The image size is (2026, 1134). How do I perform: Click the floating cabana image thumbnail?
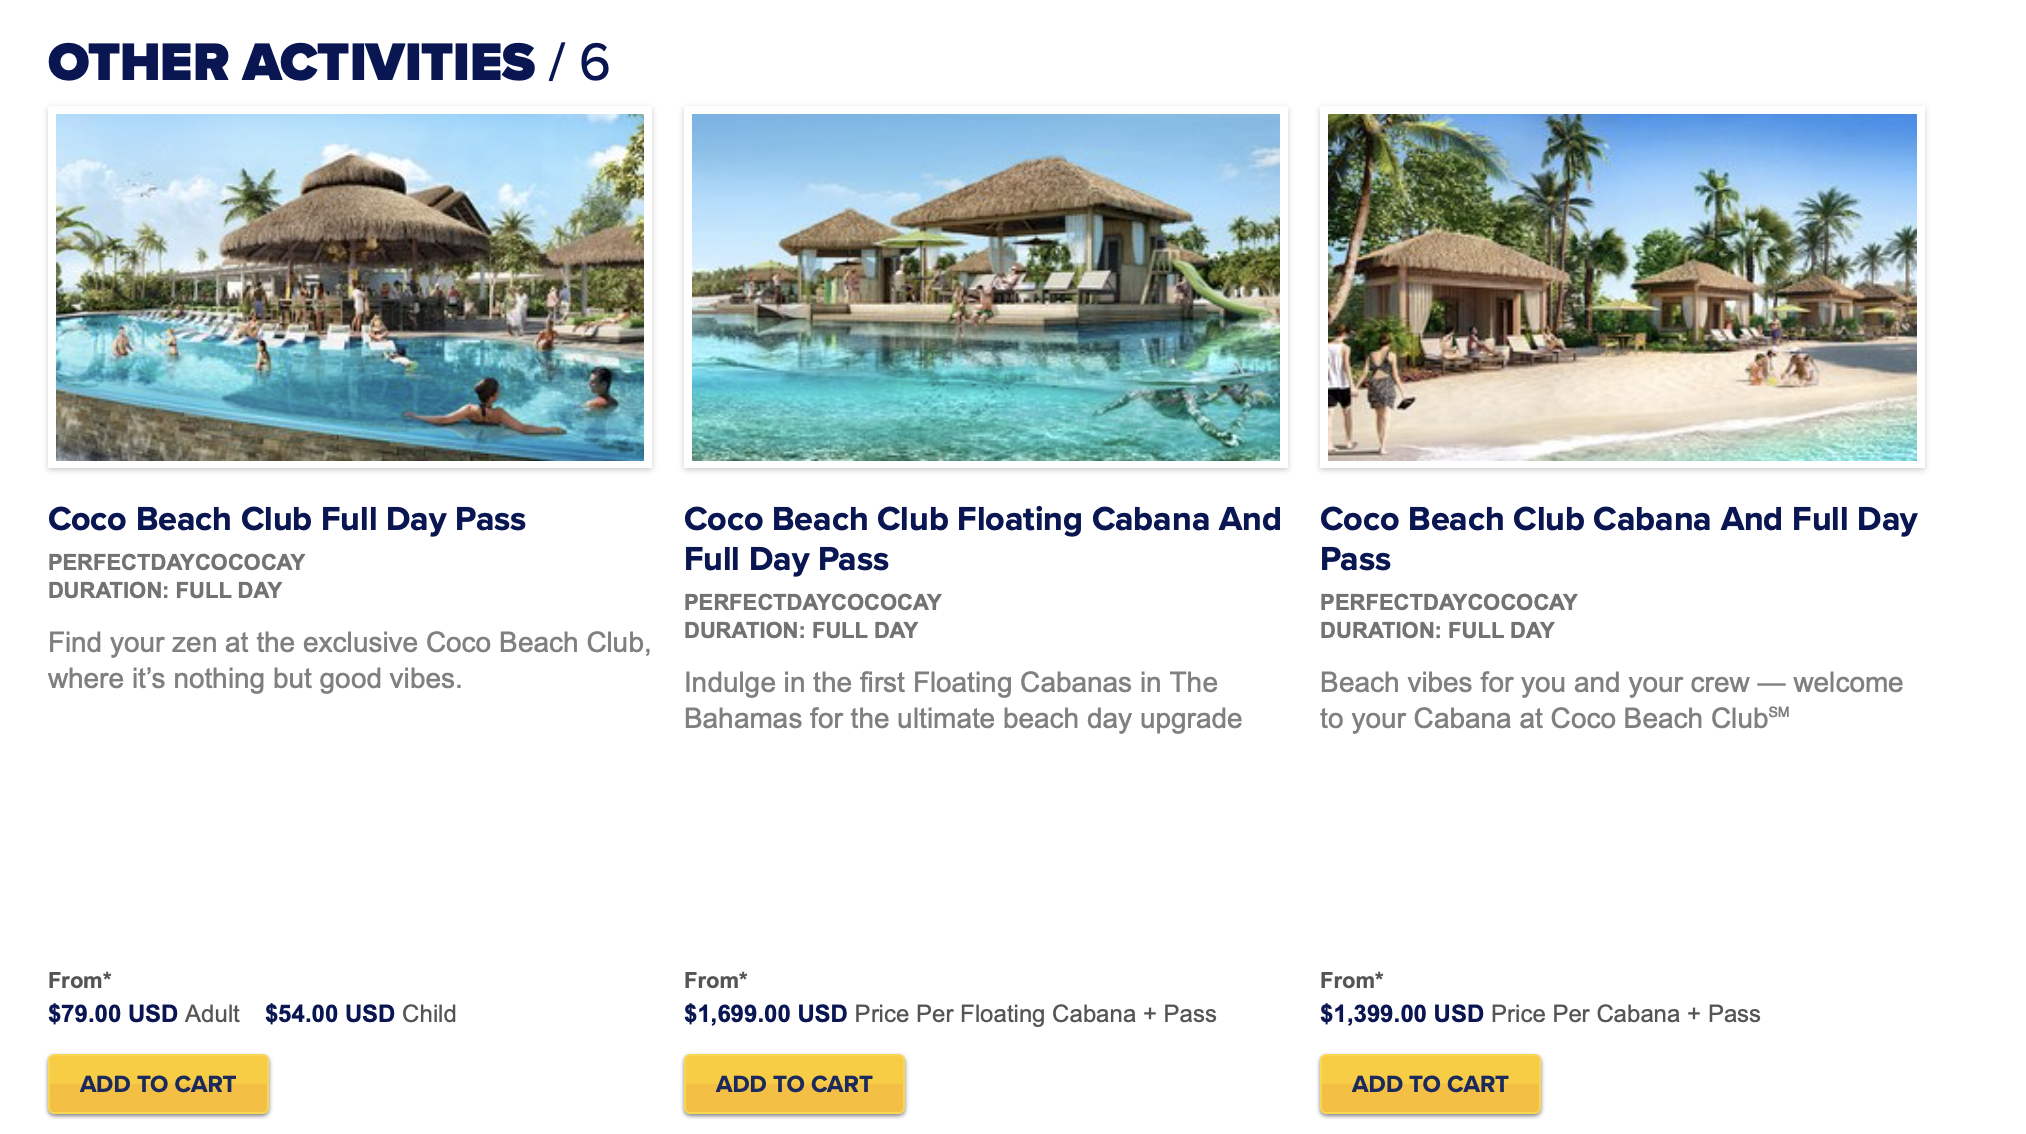[x=986, y=287]
